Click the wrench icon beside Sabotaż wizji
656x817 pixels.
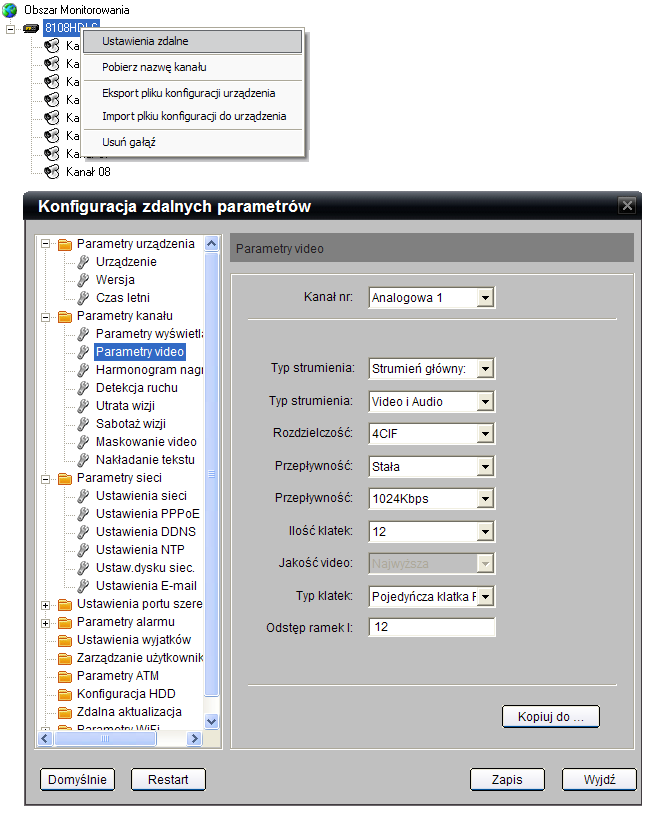(83, 424)
